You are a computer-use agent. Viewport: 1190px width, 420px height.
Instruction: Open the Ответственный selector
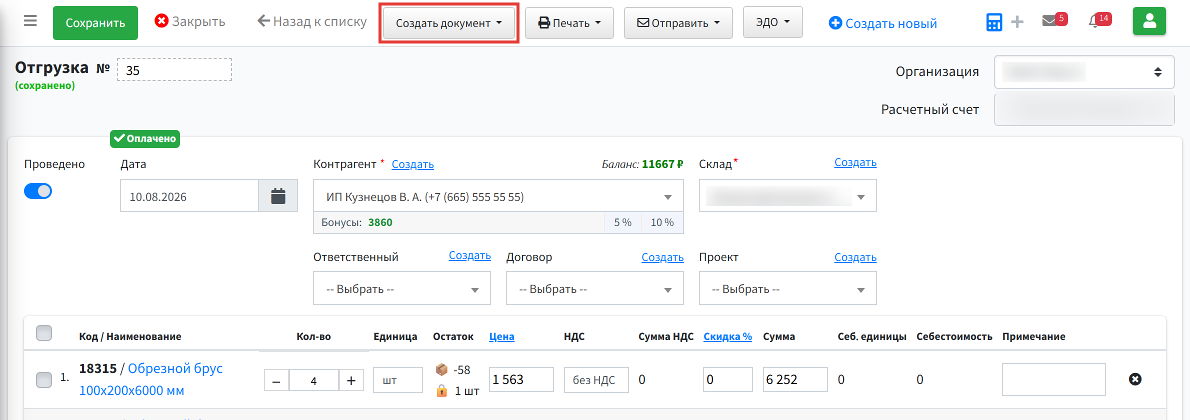click(x=401, y=289)
